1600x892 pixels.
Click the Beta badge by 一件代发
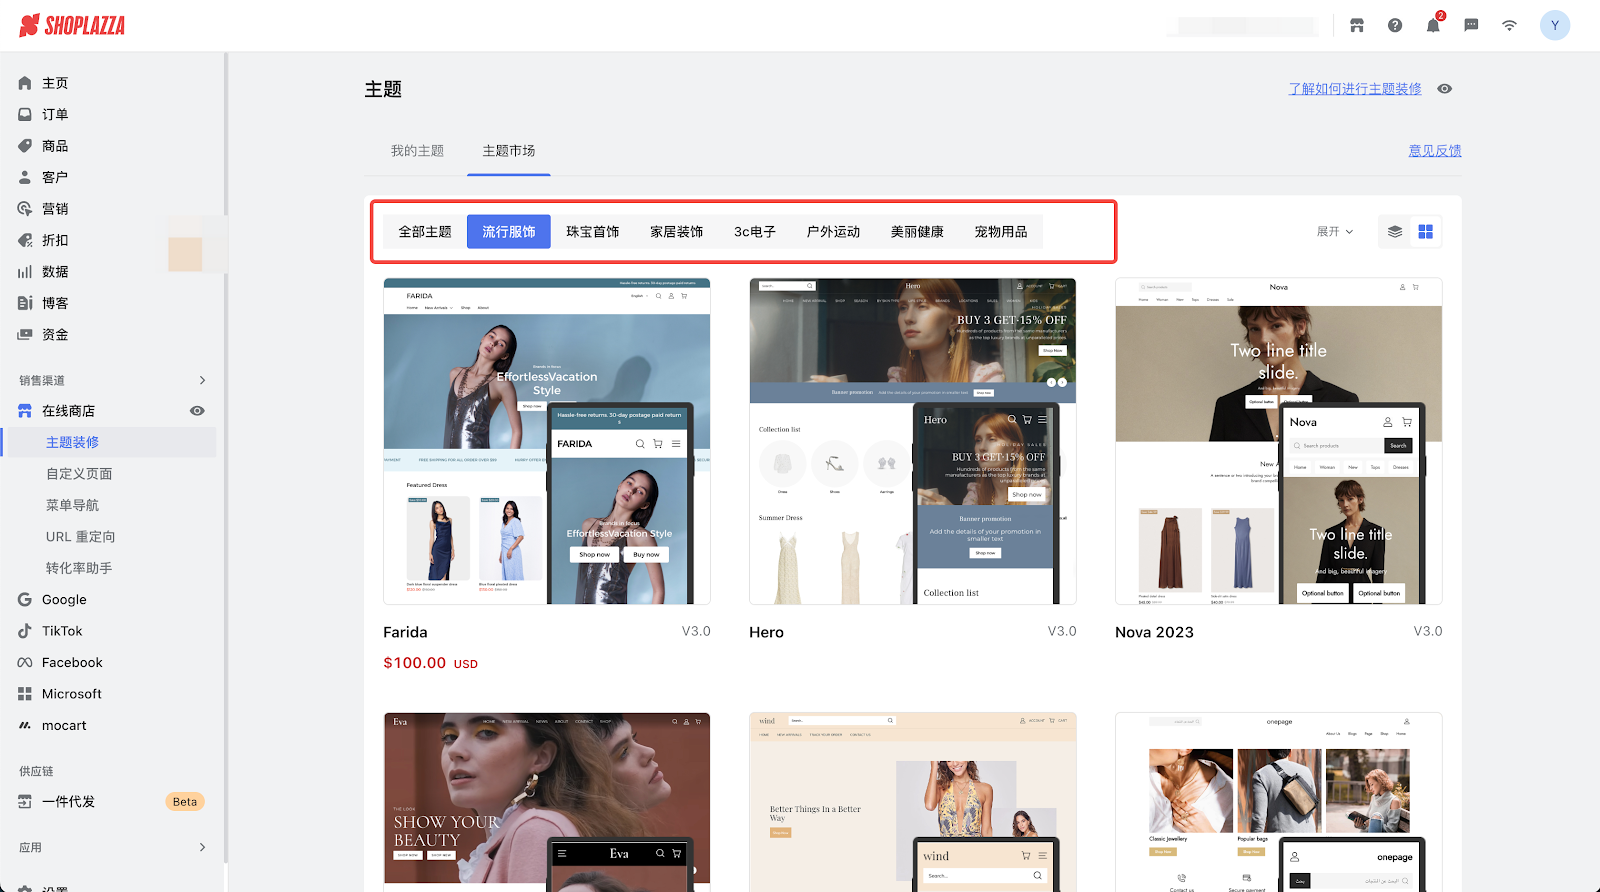[185, 802]
